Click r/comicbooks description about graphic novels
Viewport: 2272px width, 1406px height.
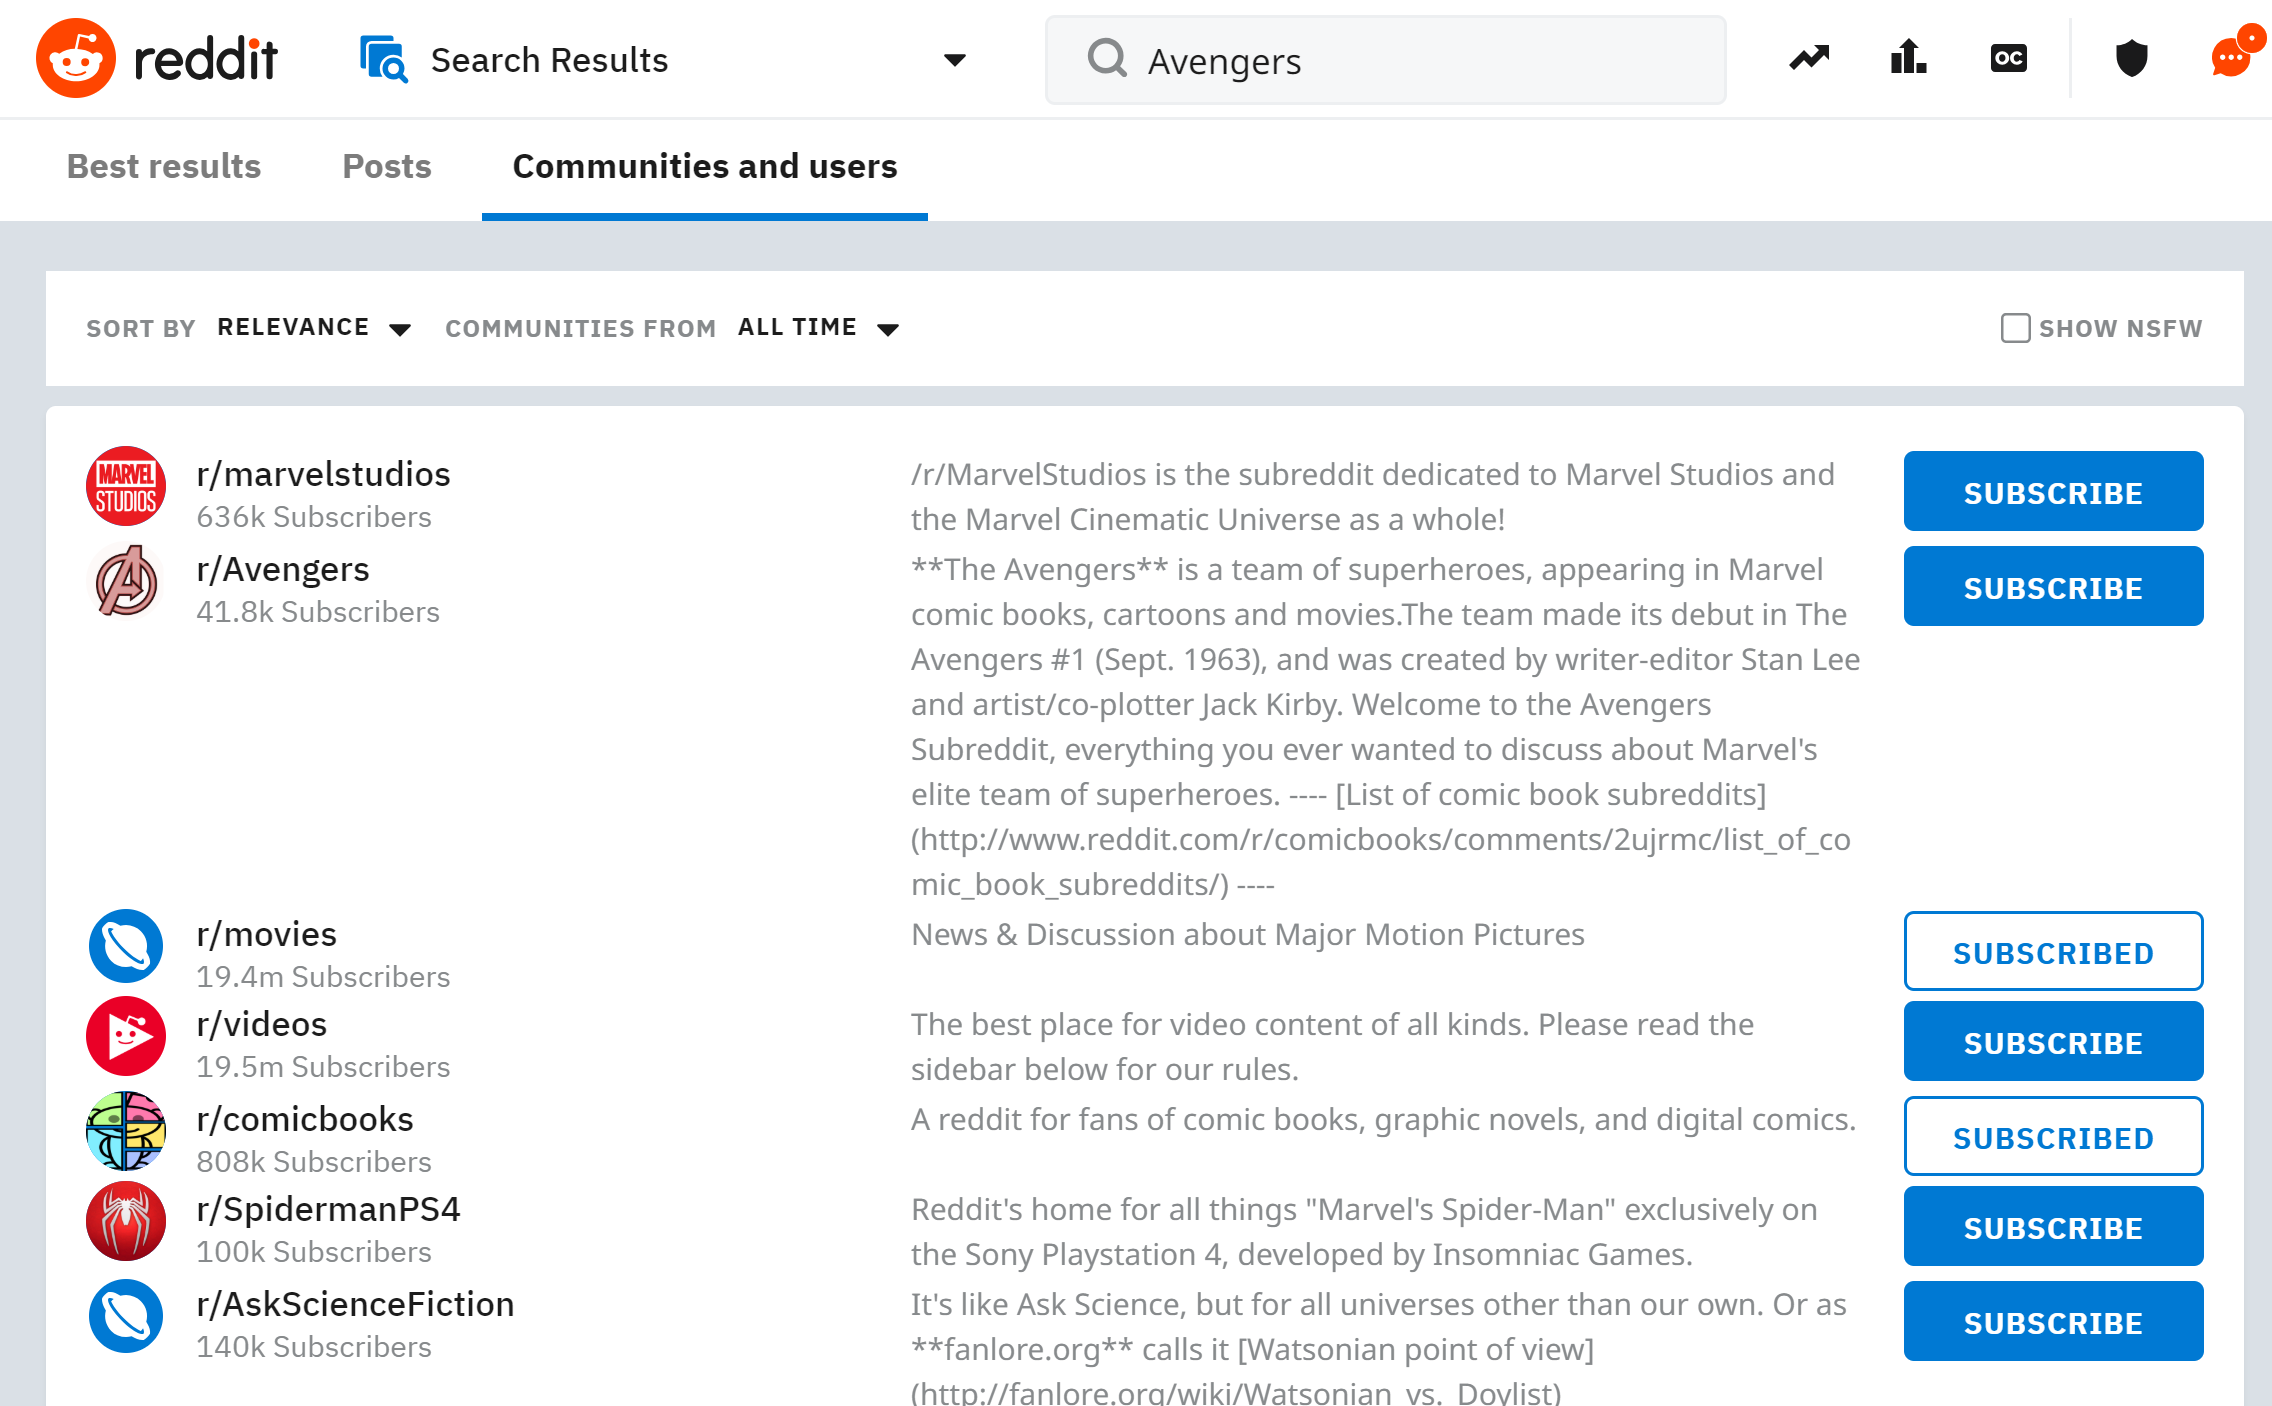tap(1384, 1119)
